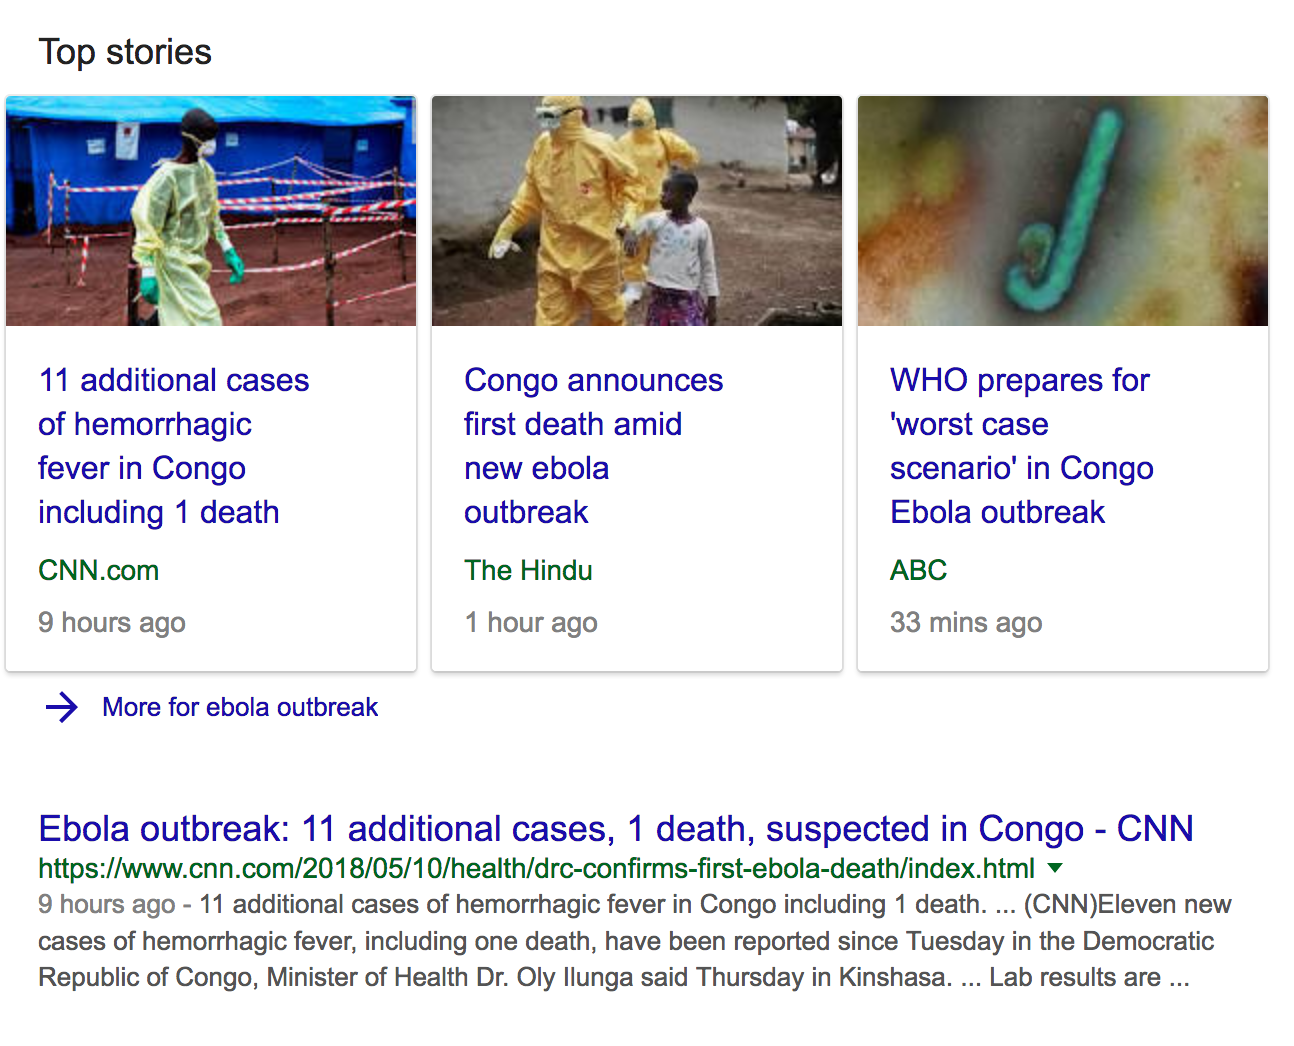Open headline 'Congo announces first death amid new ebola'
Viewport: 1294px width, 1046px height.
coord(593,446)
